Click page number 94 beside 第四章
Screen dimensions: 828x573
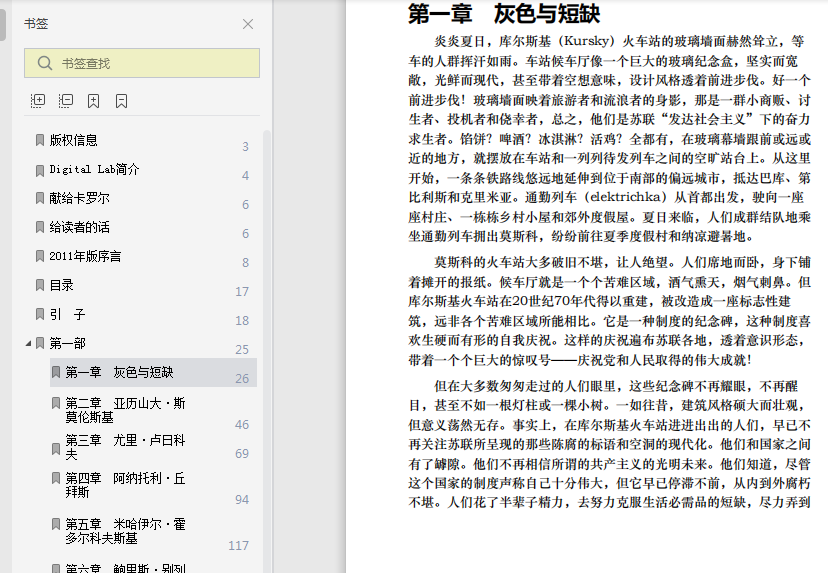point(242,500)
